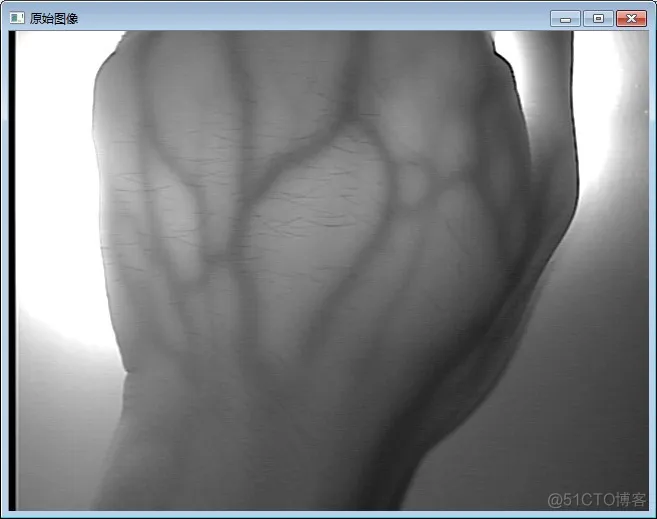Click the 原始图像 title text

pos(54,18)
